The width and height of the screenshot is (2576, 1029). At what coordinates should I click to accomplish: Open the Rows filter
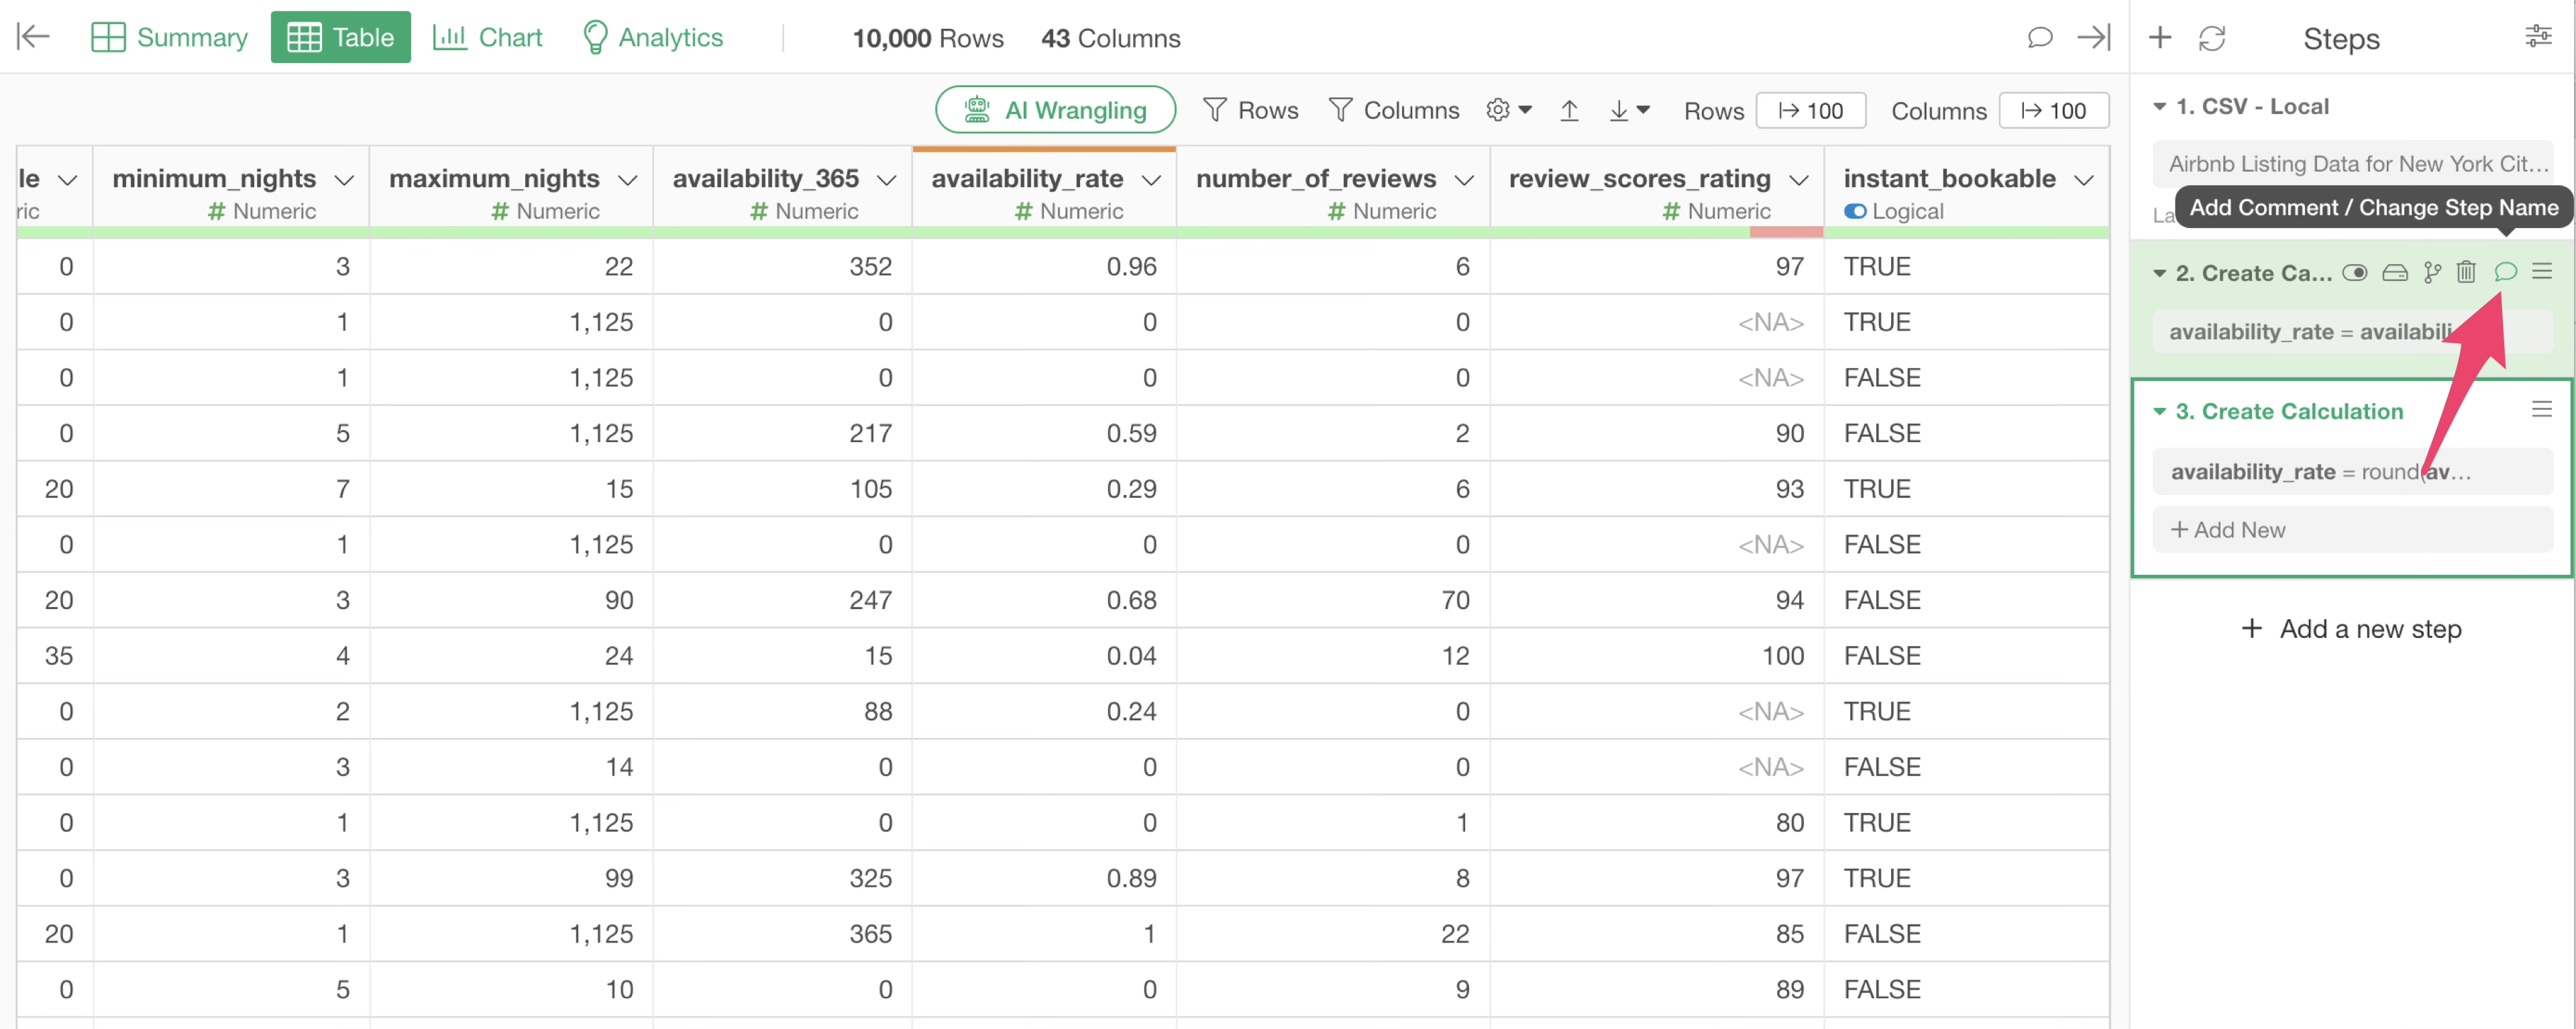click(1250, 110)
